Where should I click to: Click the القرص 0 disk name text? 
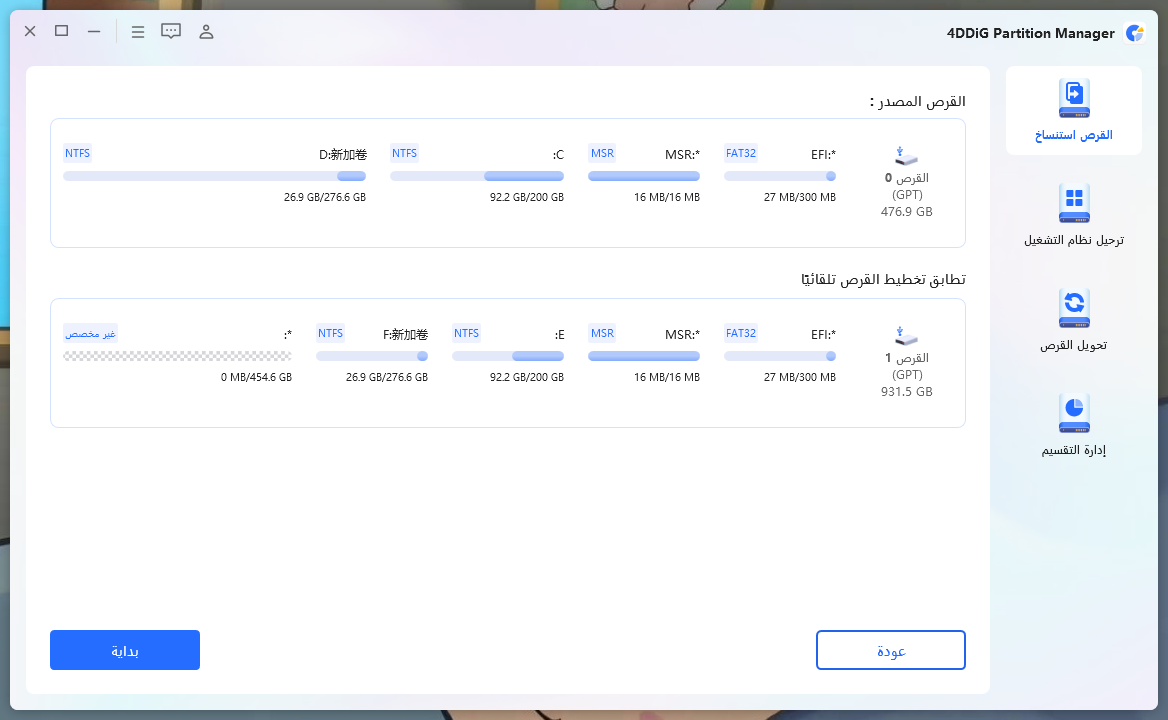(907, 178)
